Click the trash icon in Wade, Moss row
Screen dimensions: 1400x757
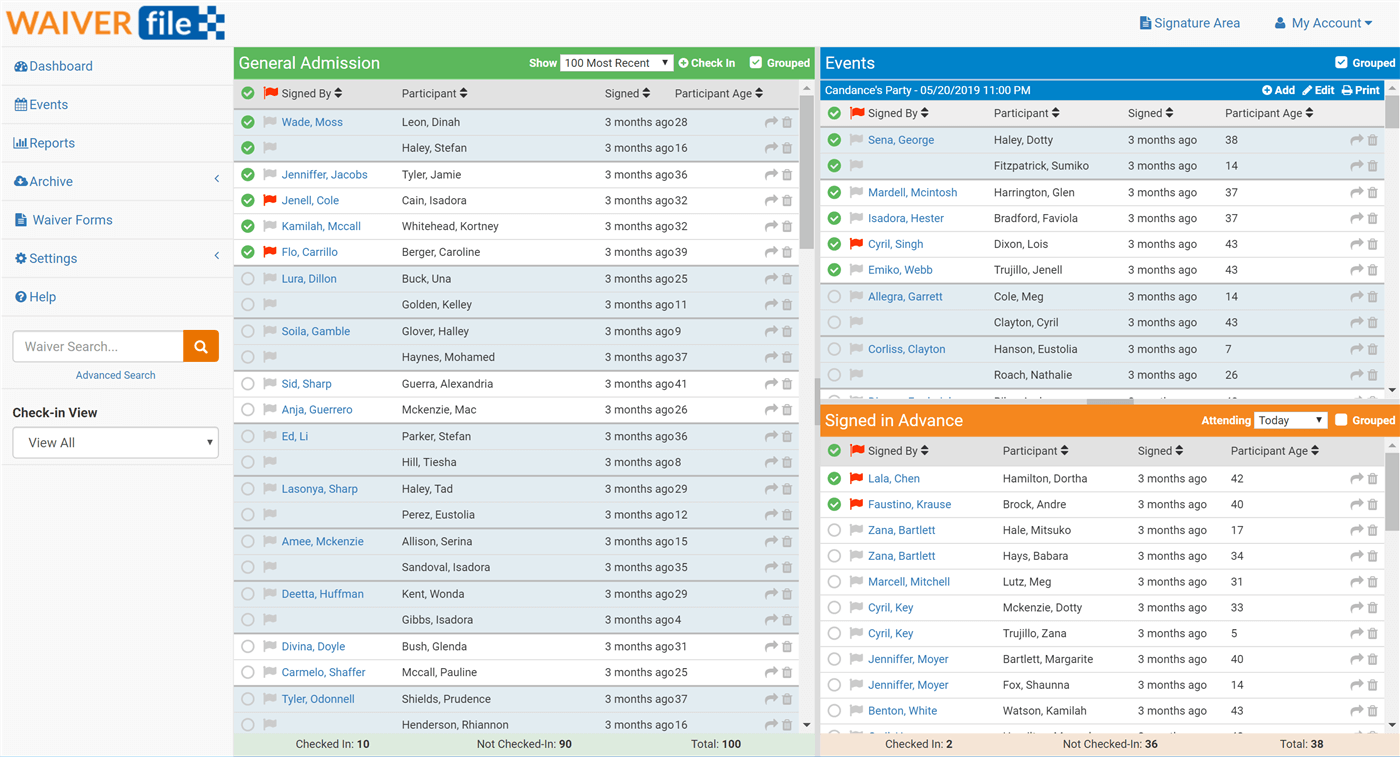(787, 122)
